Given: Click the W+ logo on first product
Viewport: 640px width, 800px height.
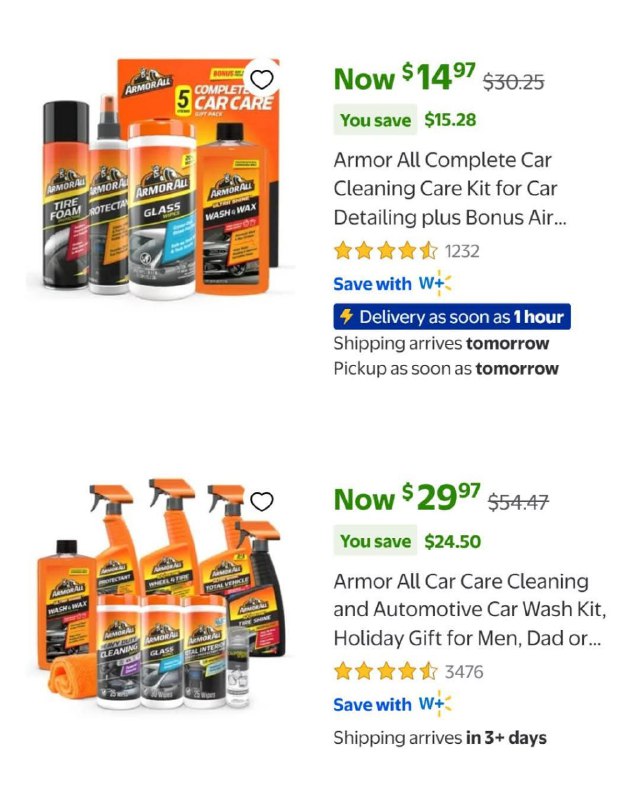Looking at the screenshot, I should (x=435, y=284).
